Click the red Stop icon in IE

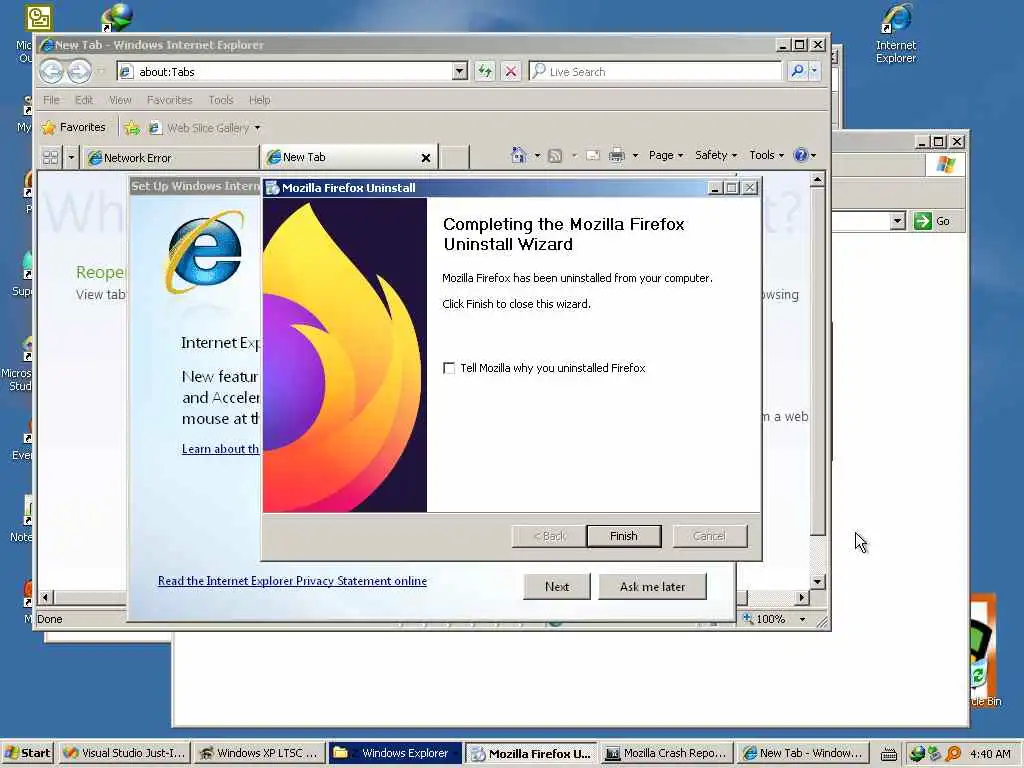click(x=511, y=71)
